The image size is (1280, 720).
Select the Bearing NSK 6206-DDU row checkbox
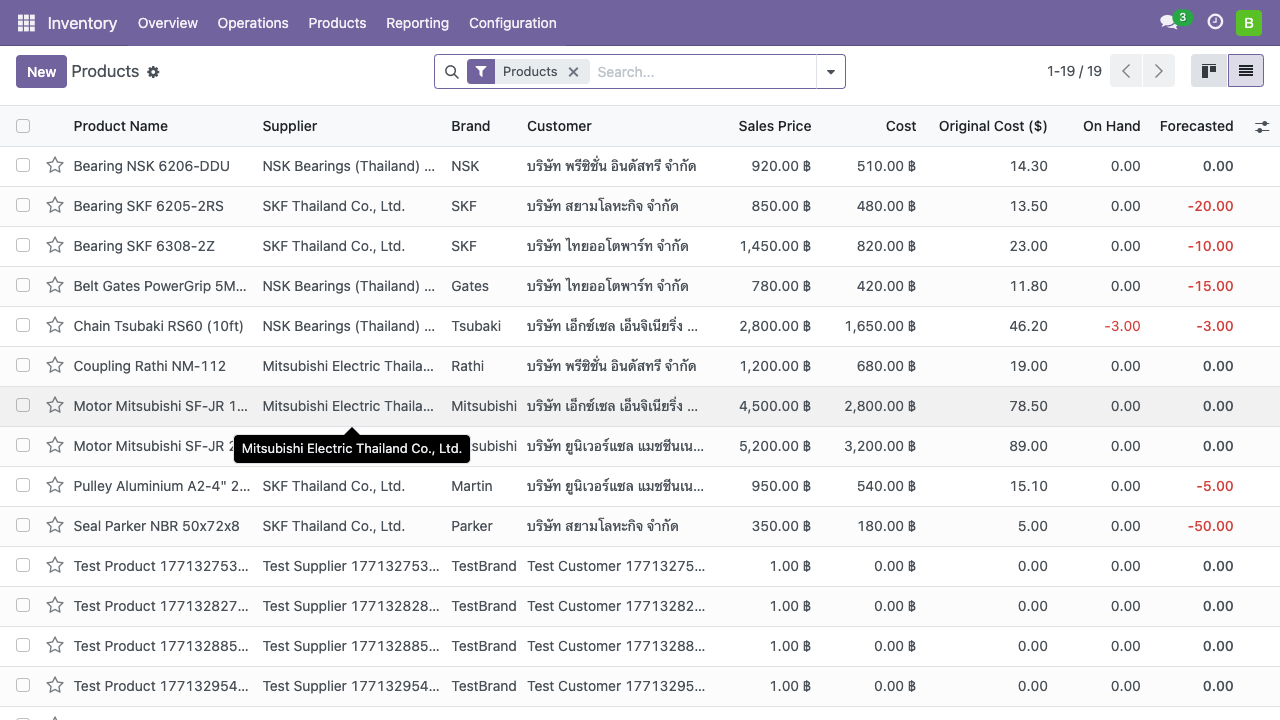(23, 166)
